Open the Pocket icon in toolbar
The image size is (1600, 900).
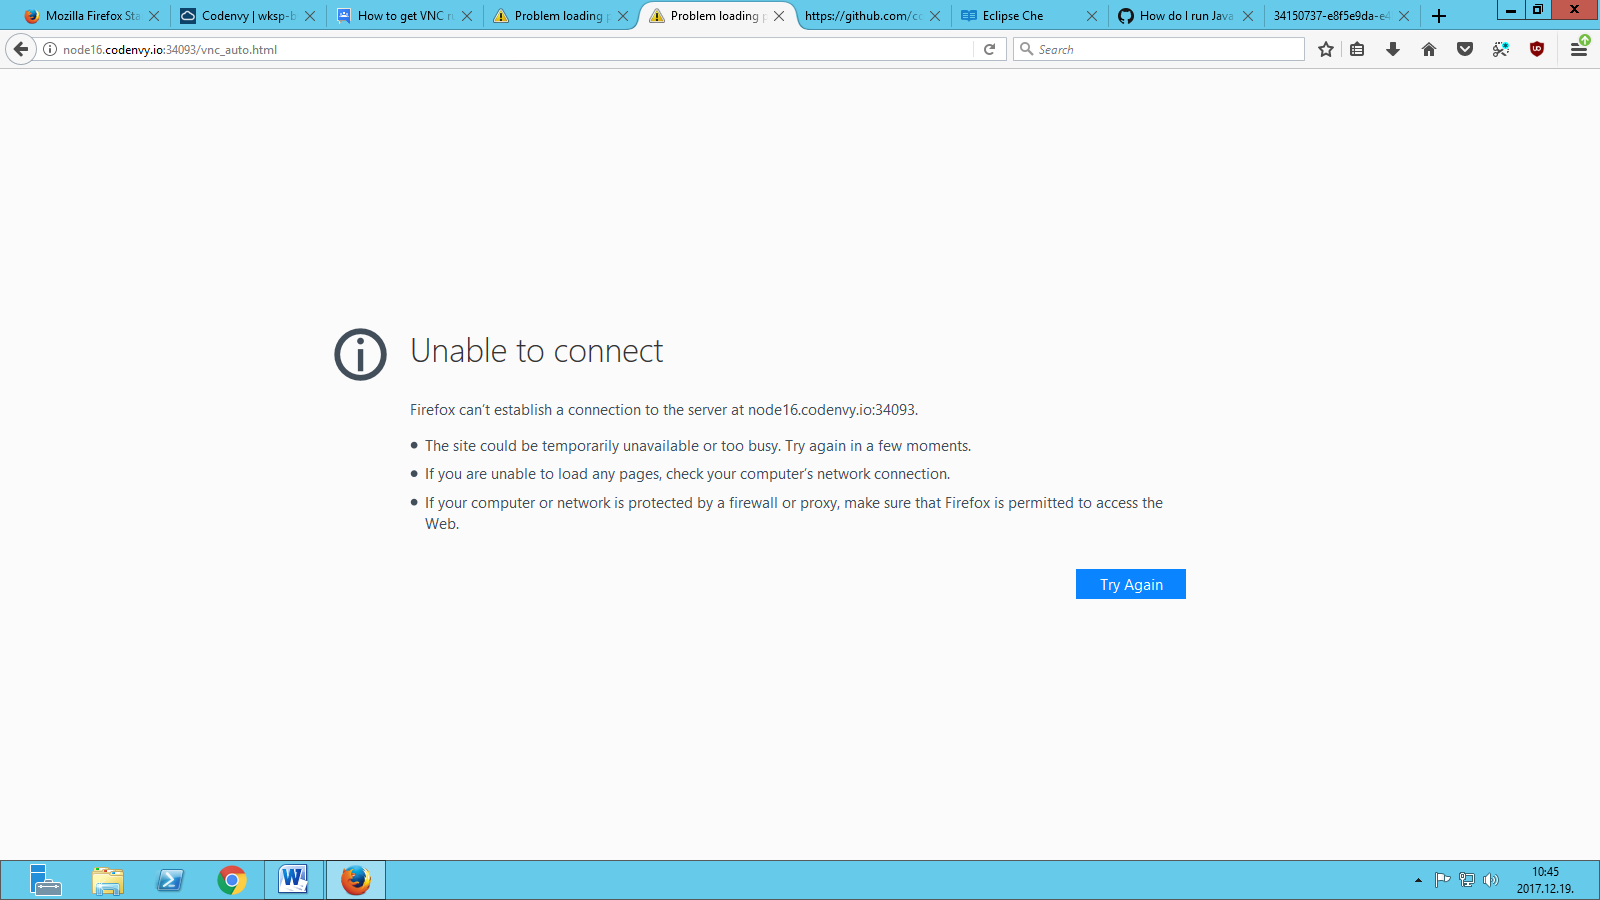click(x=1465, y=49)
